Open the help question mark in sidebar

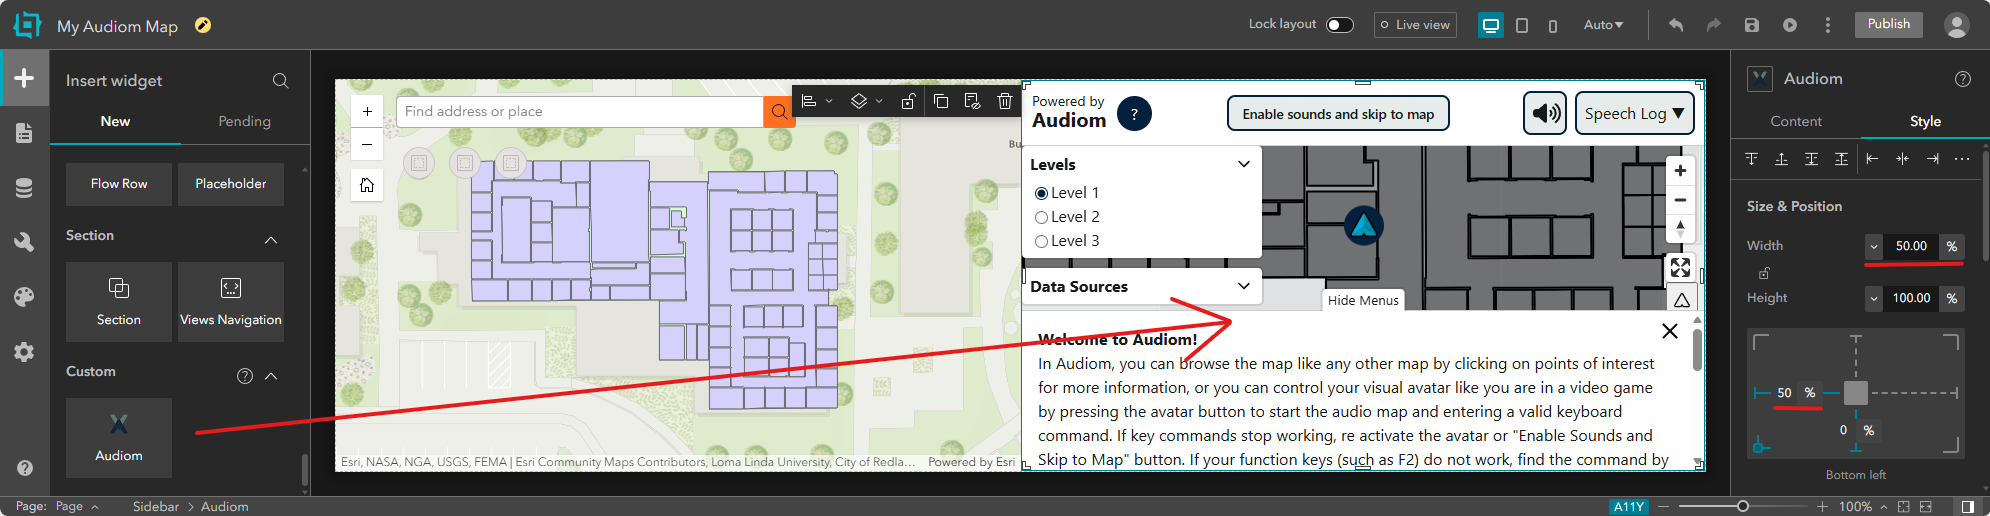click(25, 468)
